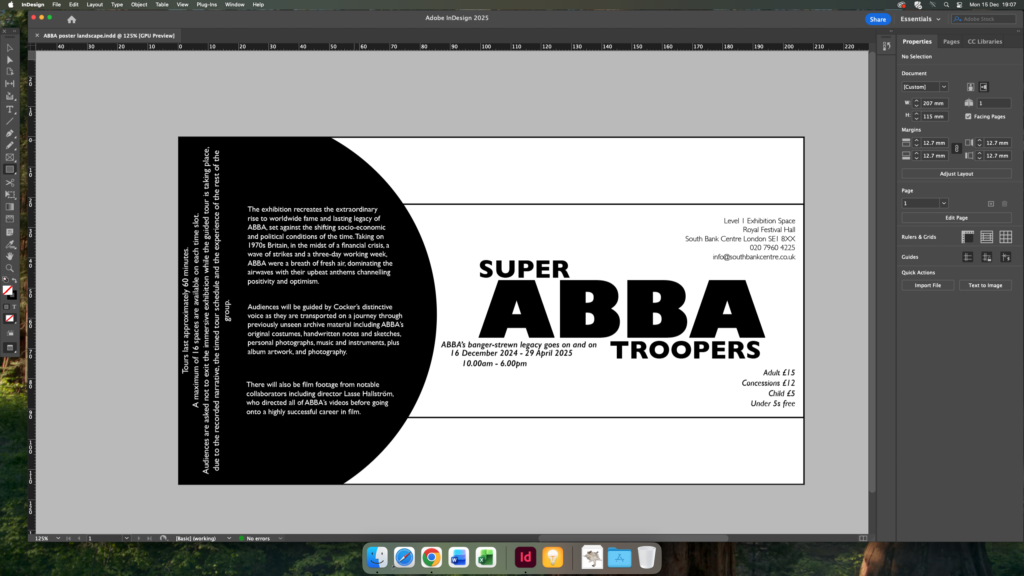The width and height of the screenshot is (1024, 576).
Task: Show rulers via Rulers & Grids icon
Action: (968, 237)
